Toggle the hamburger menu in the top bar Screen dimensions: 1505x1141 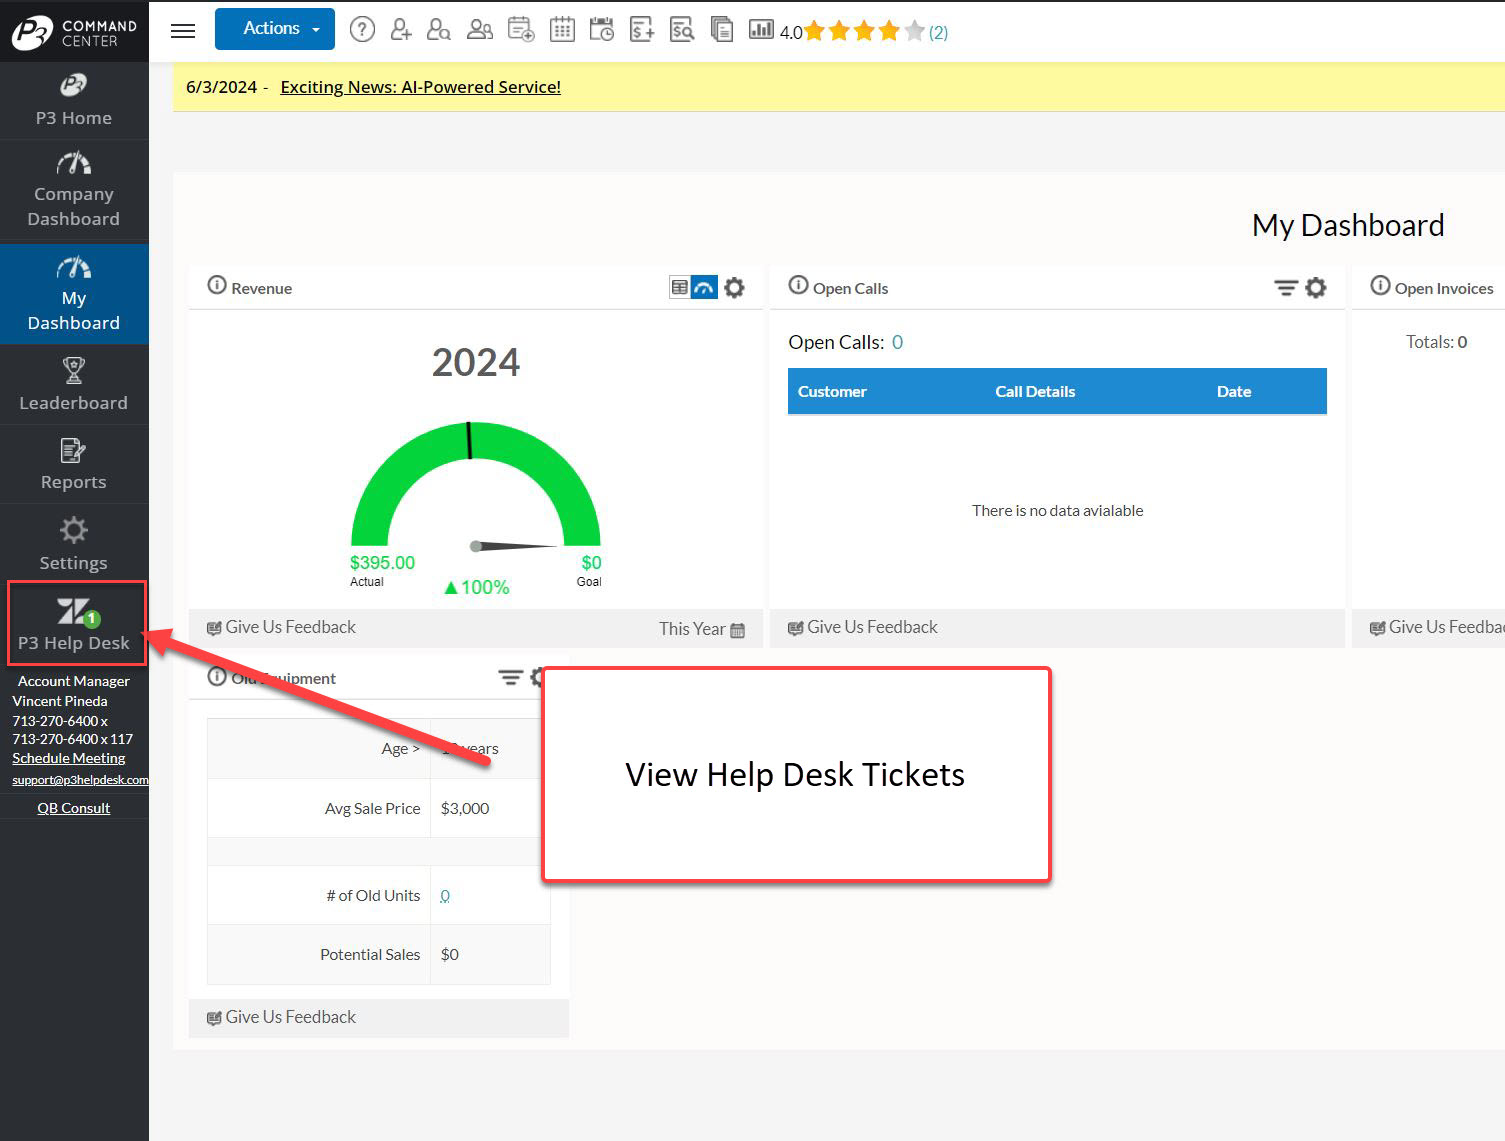pos(183,30)
